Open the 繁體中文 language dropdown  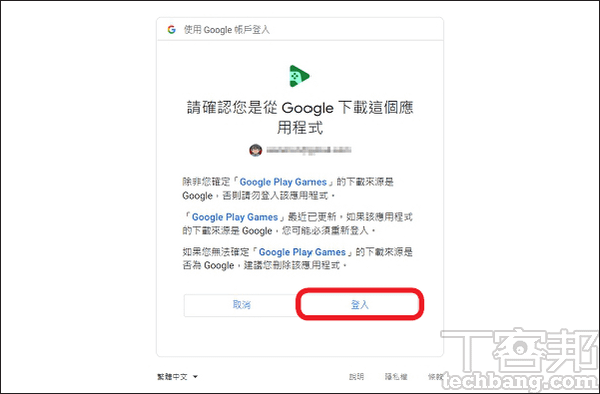coord(178,377)
